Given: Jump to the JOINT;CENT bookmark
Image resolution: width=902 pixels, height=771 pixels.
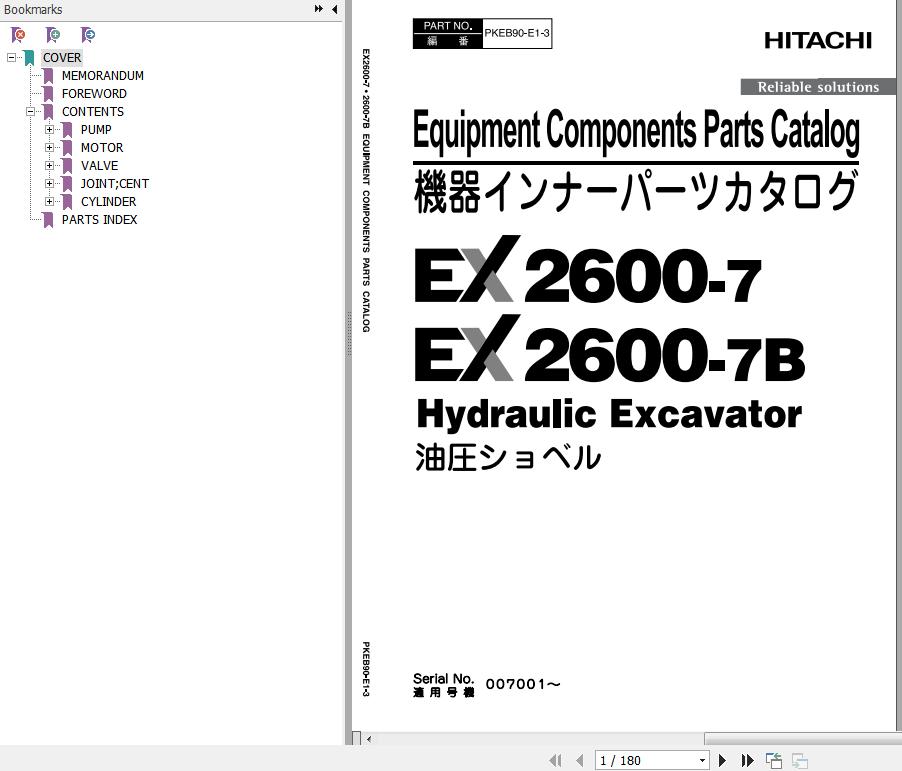Looking at the screenshot, I should [114, 184].
